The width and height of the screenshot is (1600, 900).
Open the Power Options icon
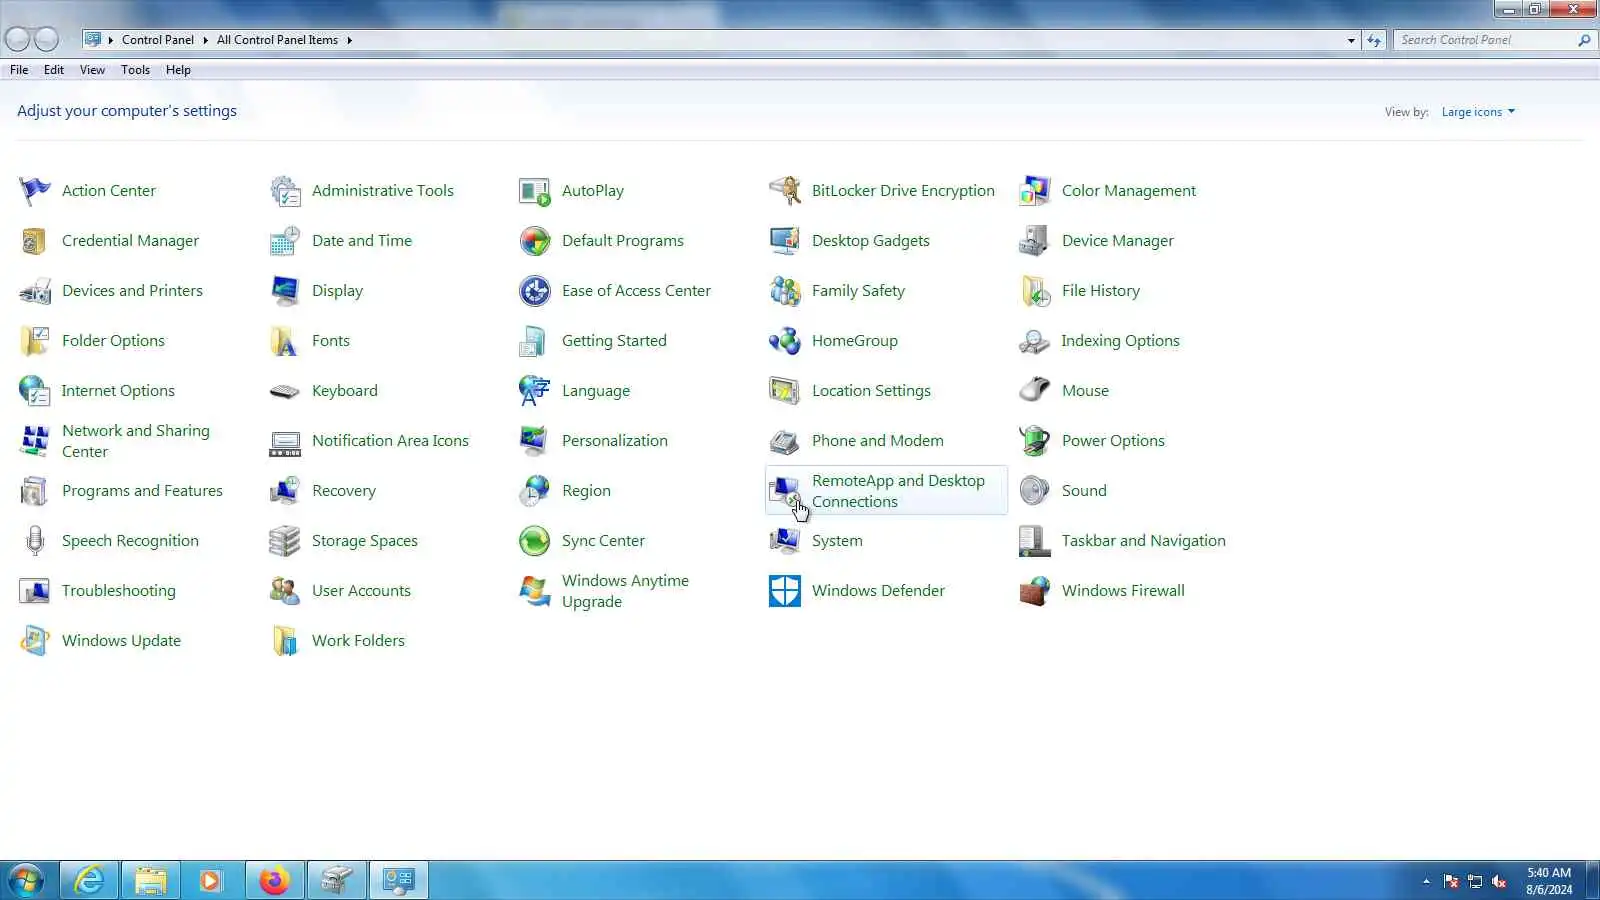click(x=1035, y=440)
